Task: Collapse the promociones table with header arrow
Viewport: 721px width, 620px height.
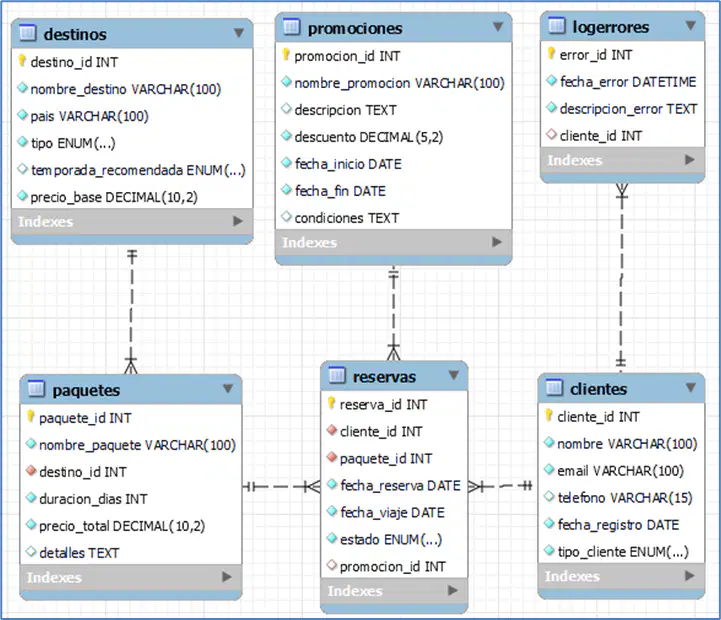Action: 498,27
